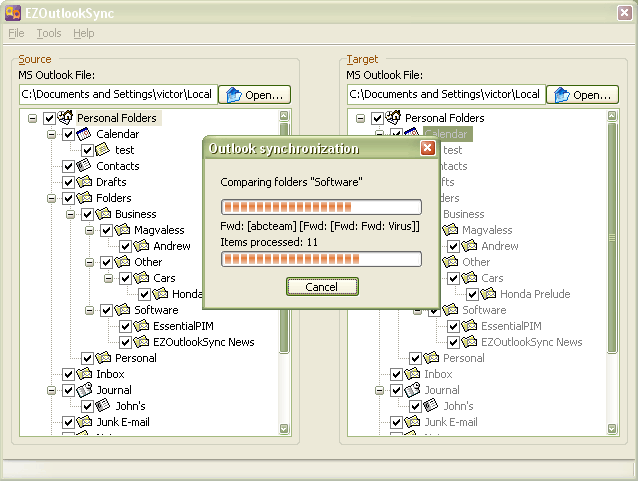Collapse the Source Calendar tree node

click(x=51, y=134)
